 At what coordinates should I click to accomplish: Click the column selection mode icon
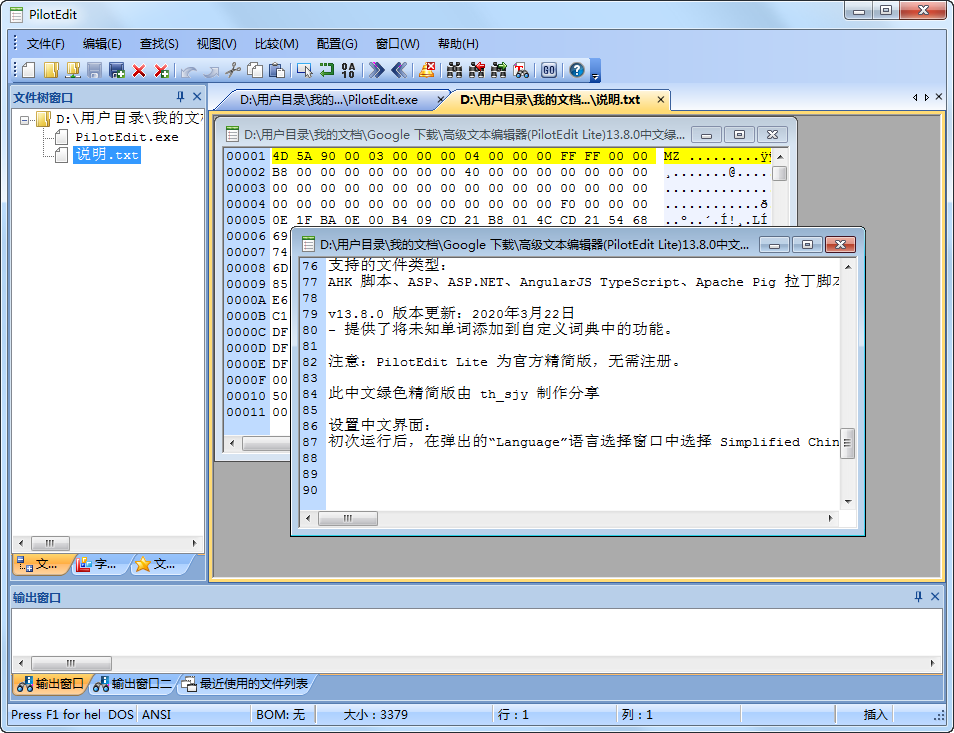304,71
